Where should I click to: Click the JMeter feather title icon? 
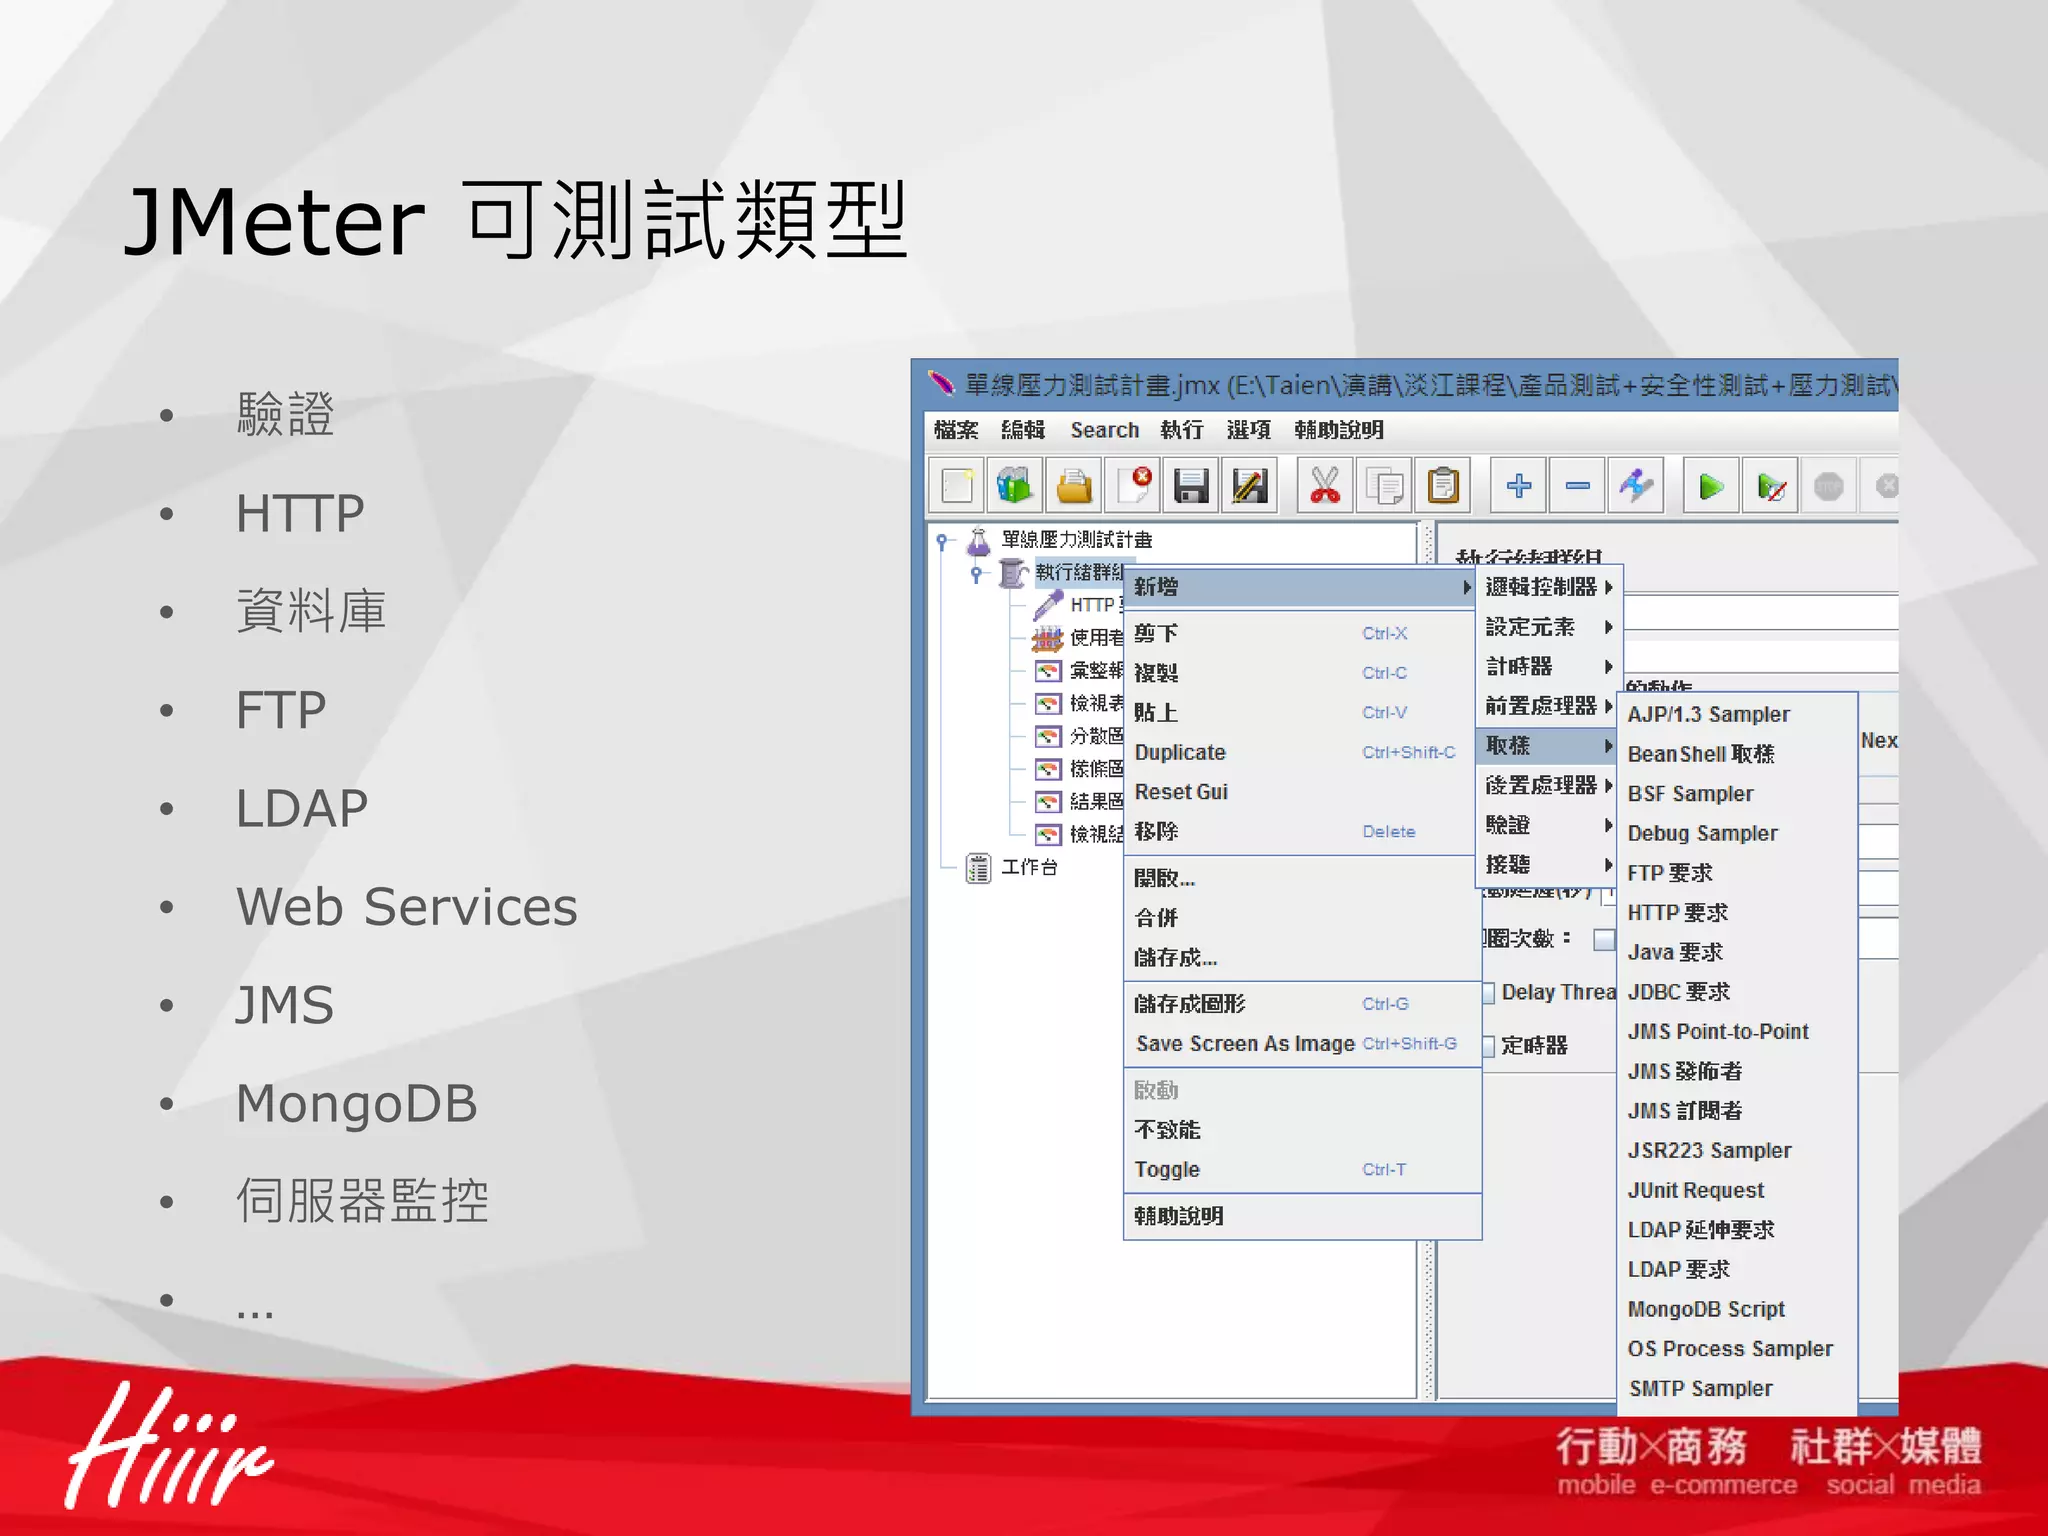(941, 383)
